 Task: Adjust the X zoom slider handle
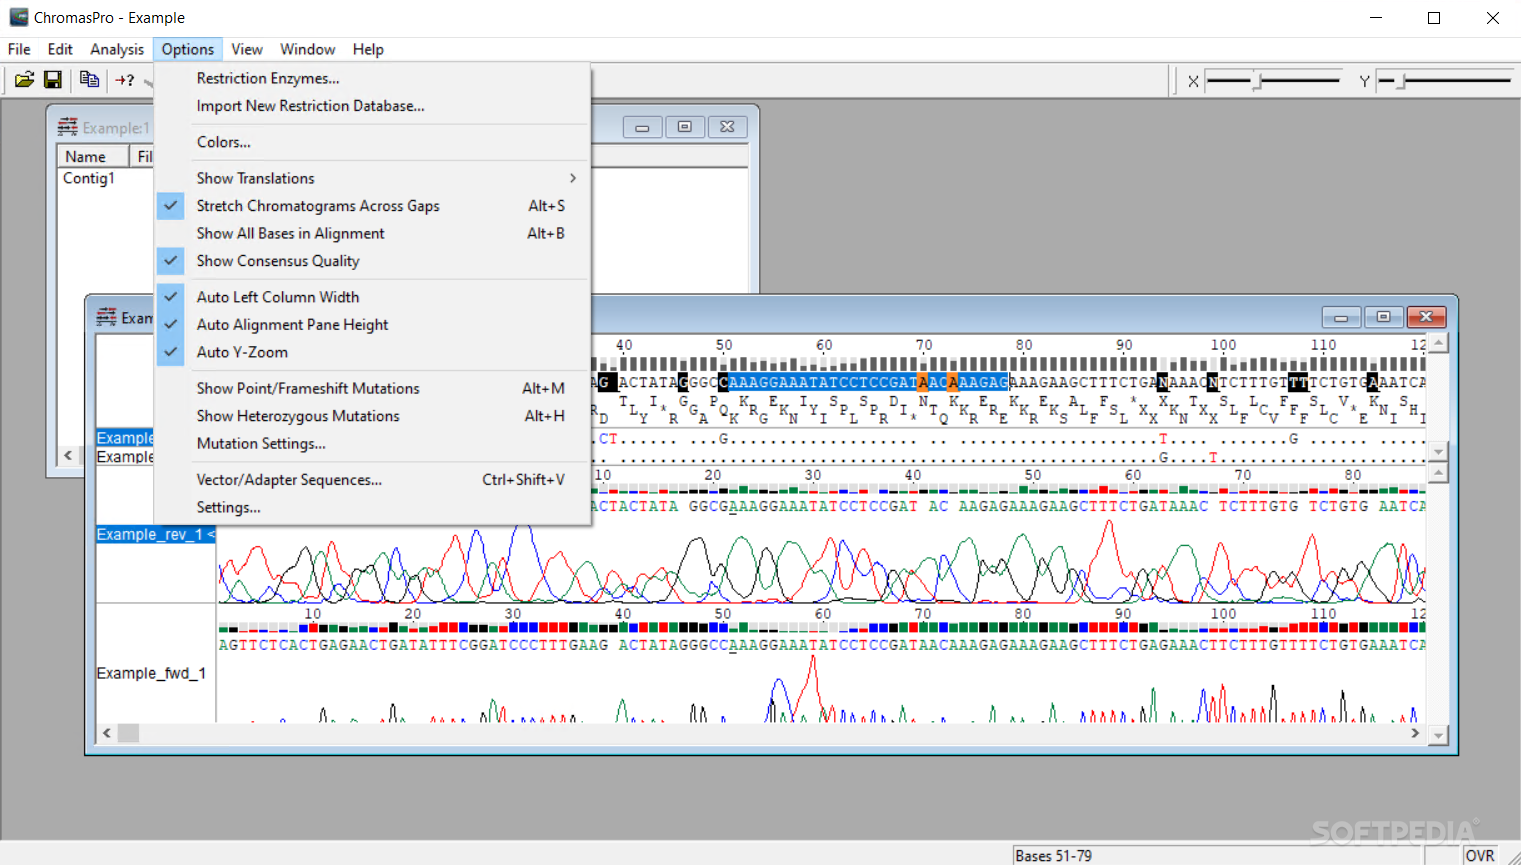[1257, 81]
